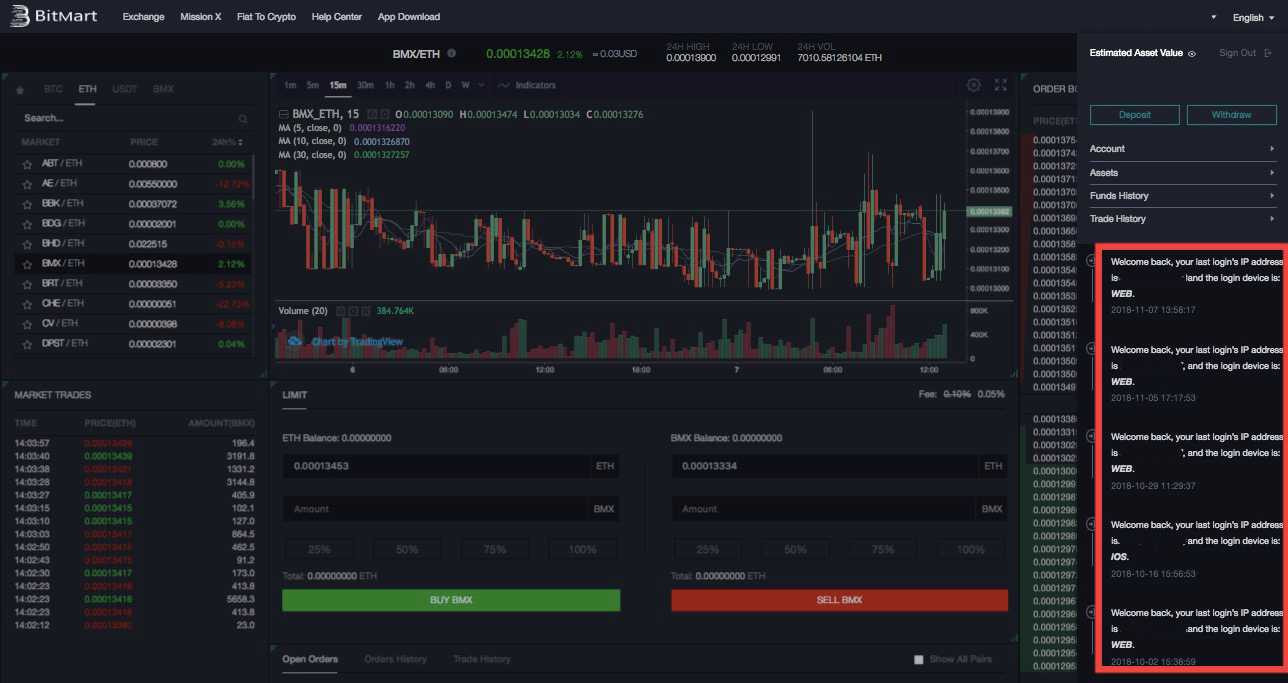Screen dimensions: 1288x683
Task: Switch to Orders History tab
Action: click(395, 659)
